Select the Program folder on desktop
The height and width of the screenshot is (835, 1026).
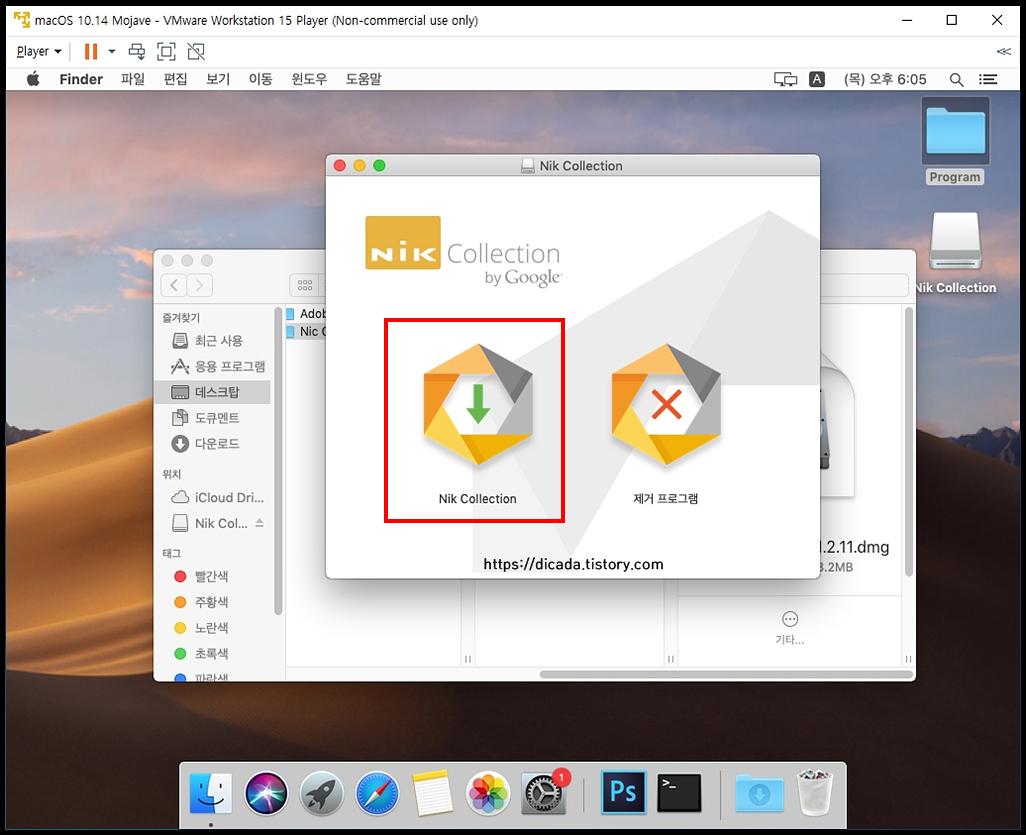tap(955, 131)
